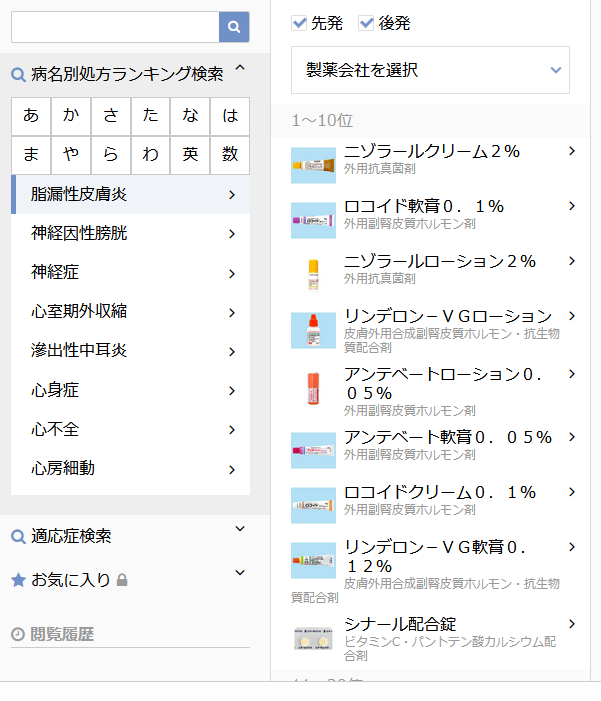Click the blue search magnifier button
The height and width of the screenshot is (701, 601).
point(234,27)
